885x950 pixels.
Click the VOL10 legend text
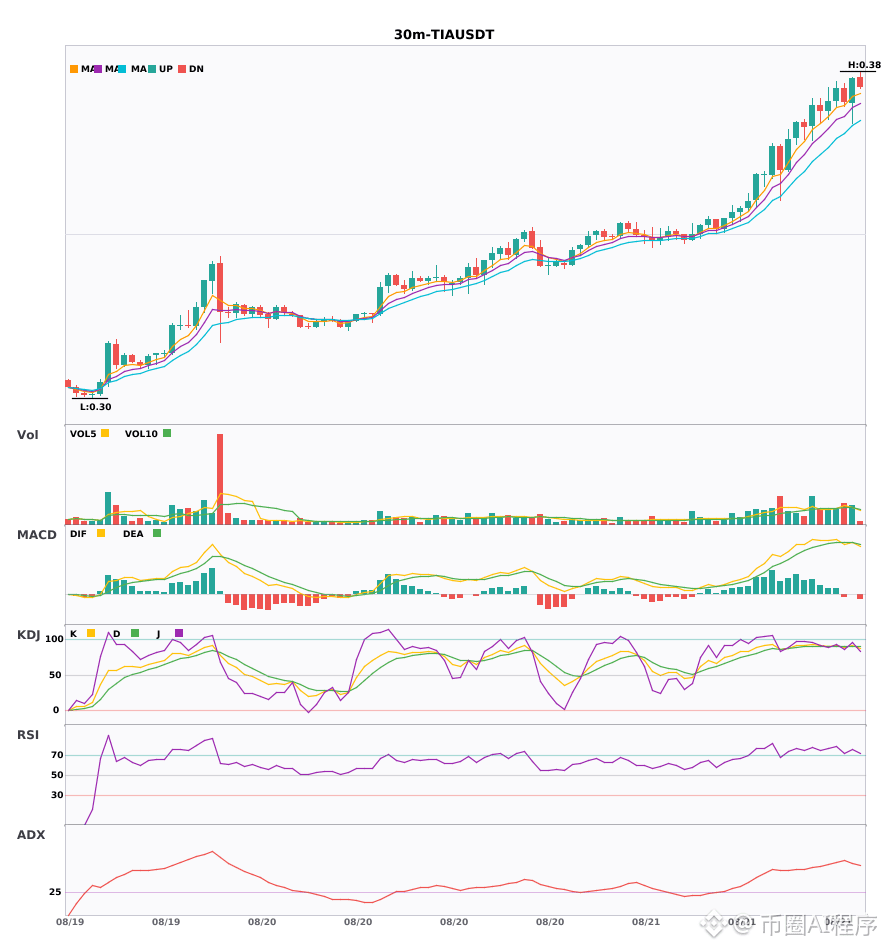(x=141, y=434)
